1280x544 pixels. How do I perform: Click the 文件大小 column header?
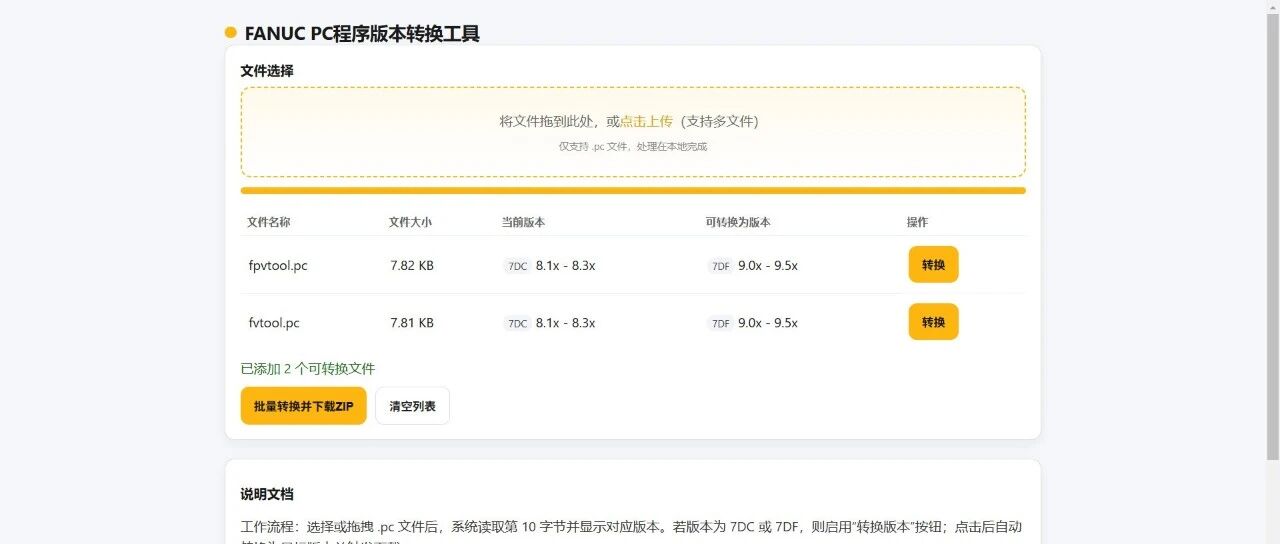click(410, 222)
